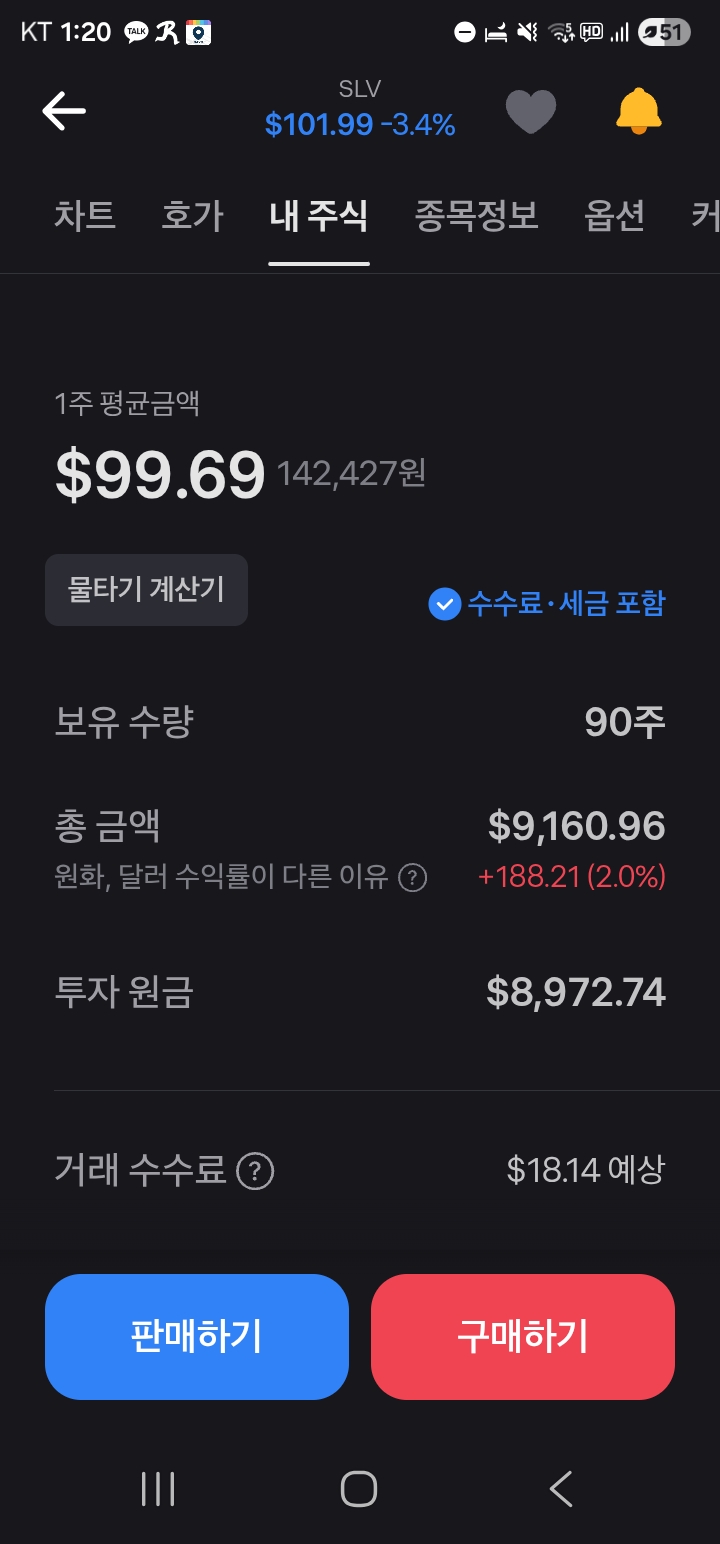Go to 종목정보 tab
720x1544 pixels.
[x=476, y=216]
